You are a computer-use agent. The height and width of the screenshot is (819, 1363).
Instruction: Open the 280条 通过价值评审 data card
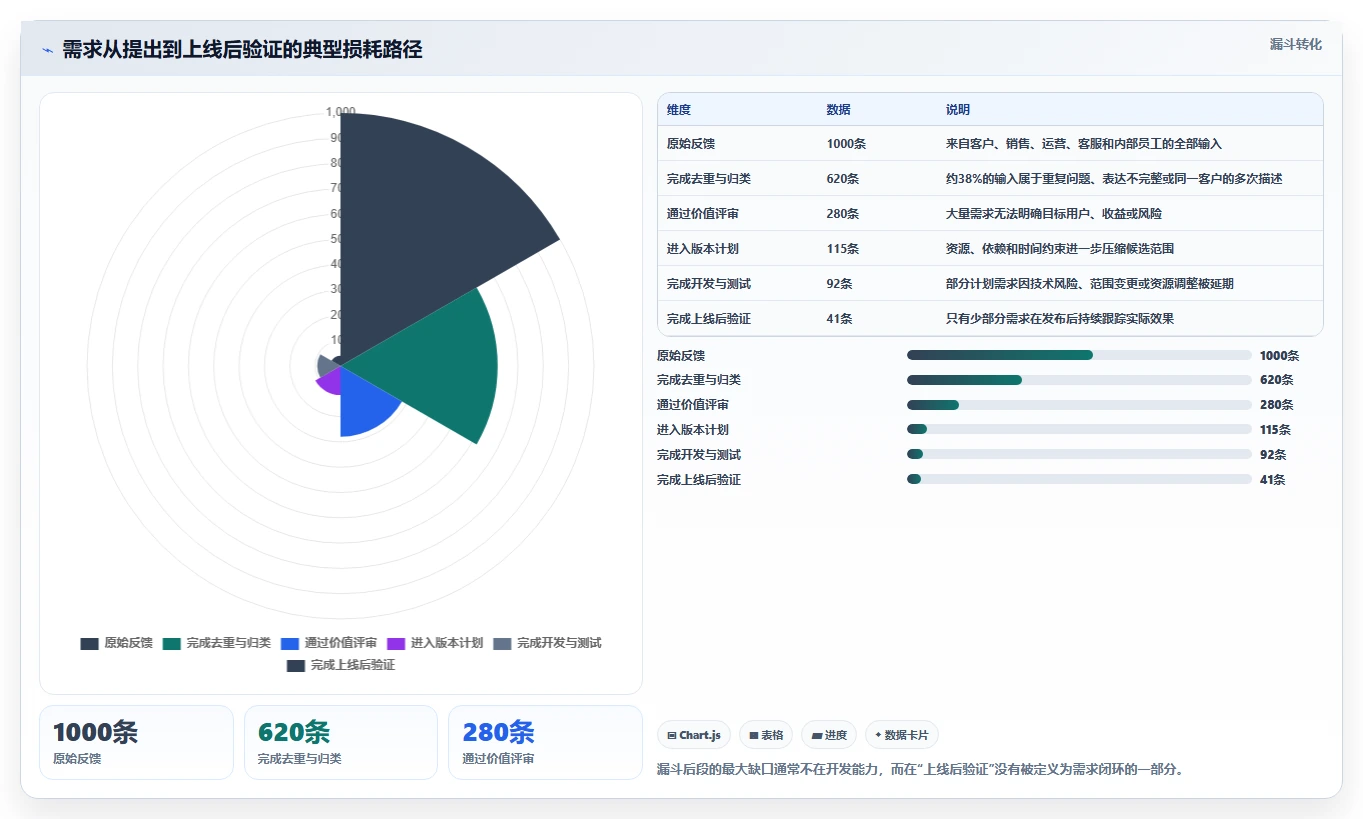click(x=545, y=742)
